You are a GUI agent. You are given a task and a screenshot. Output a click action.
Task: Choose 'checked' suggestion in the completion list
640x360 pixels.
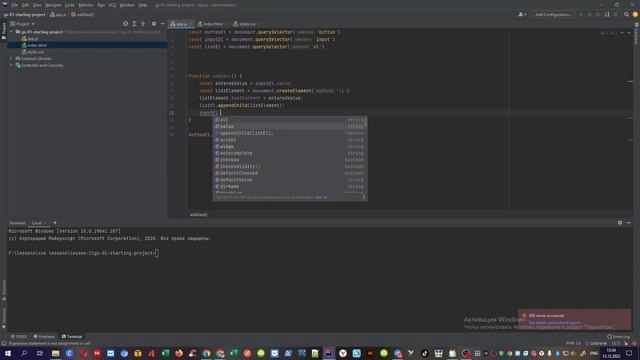pos(289,160)
